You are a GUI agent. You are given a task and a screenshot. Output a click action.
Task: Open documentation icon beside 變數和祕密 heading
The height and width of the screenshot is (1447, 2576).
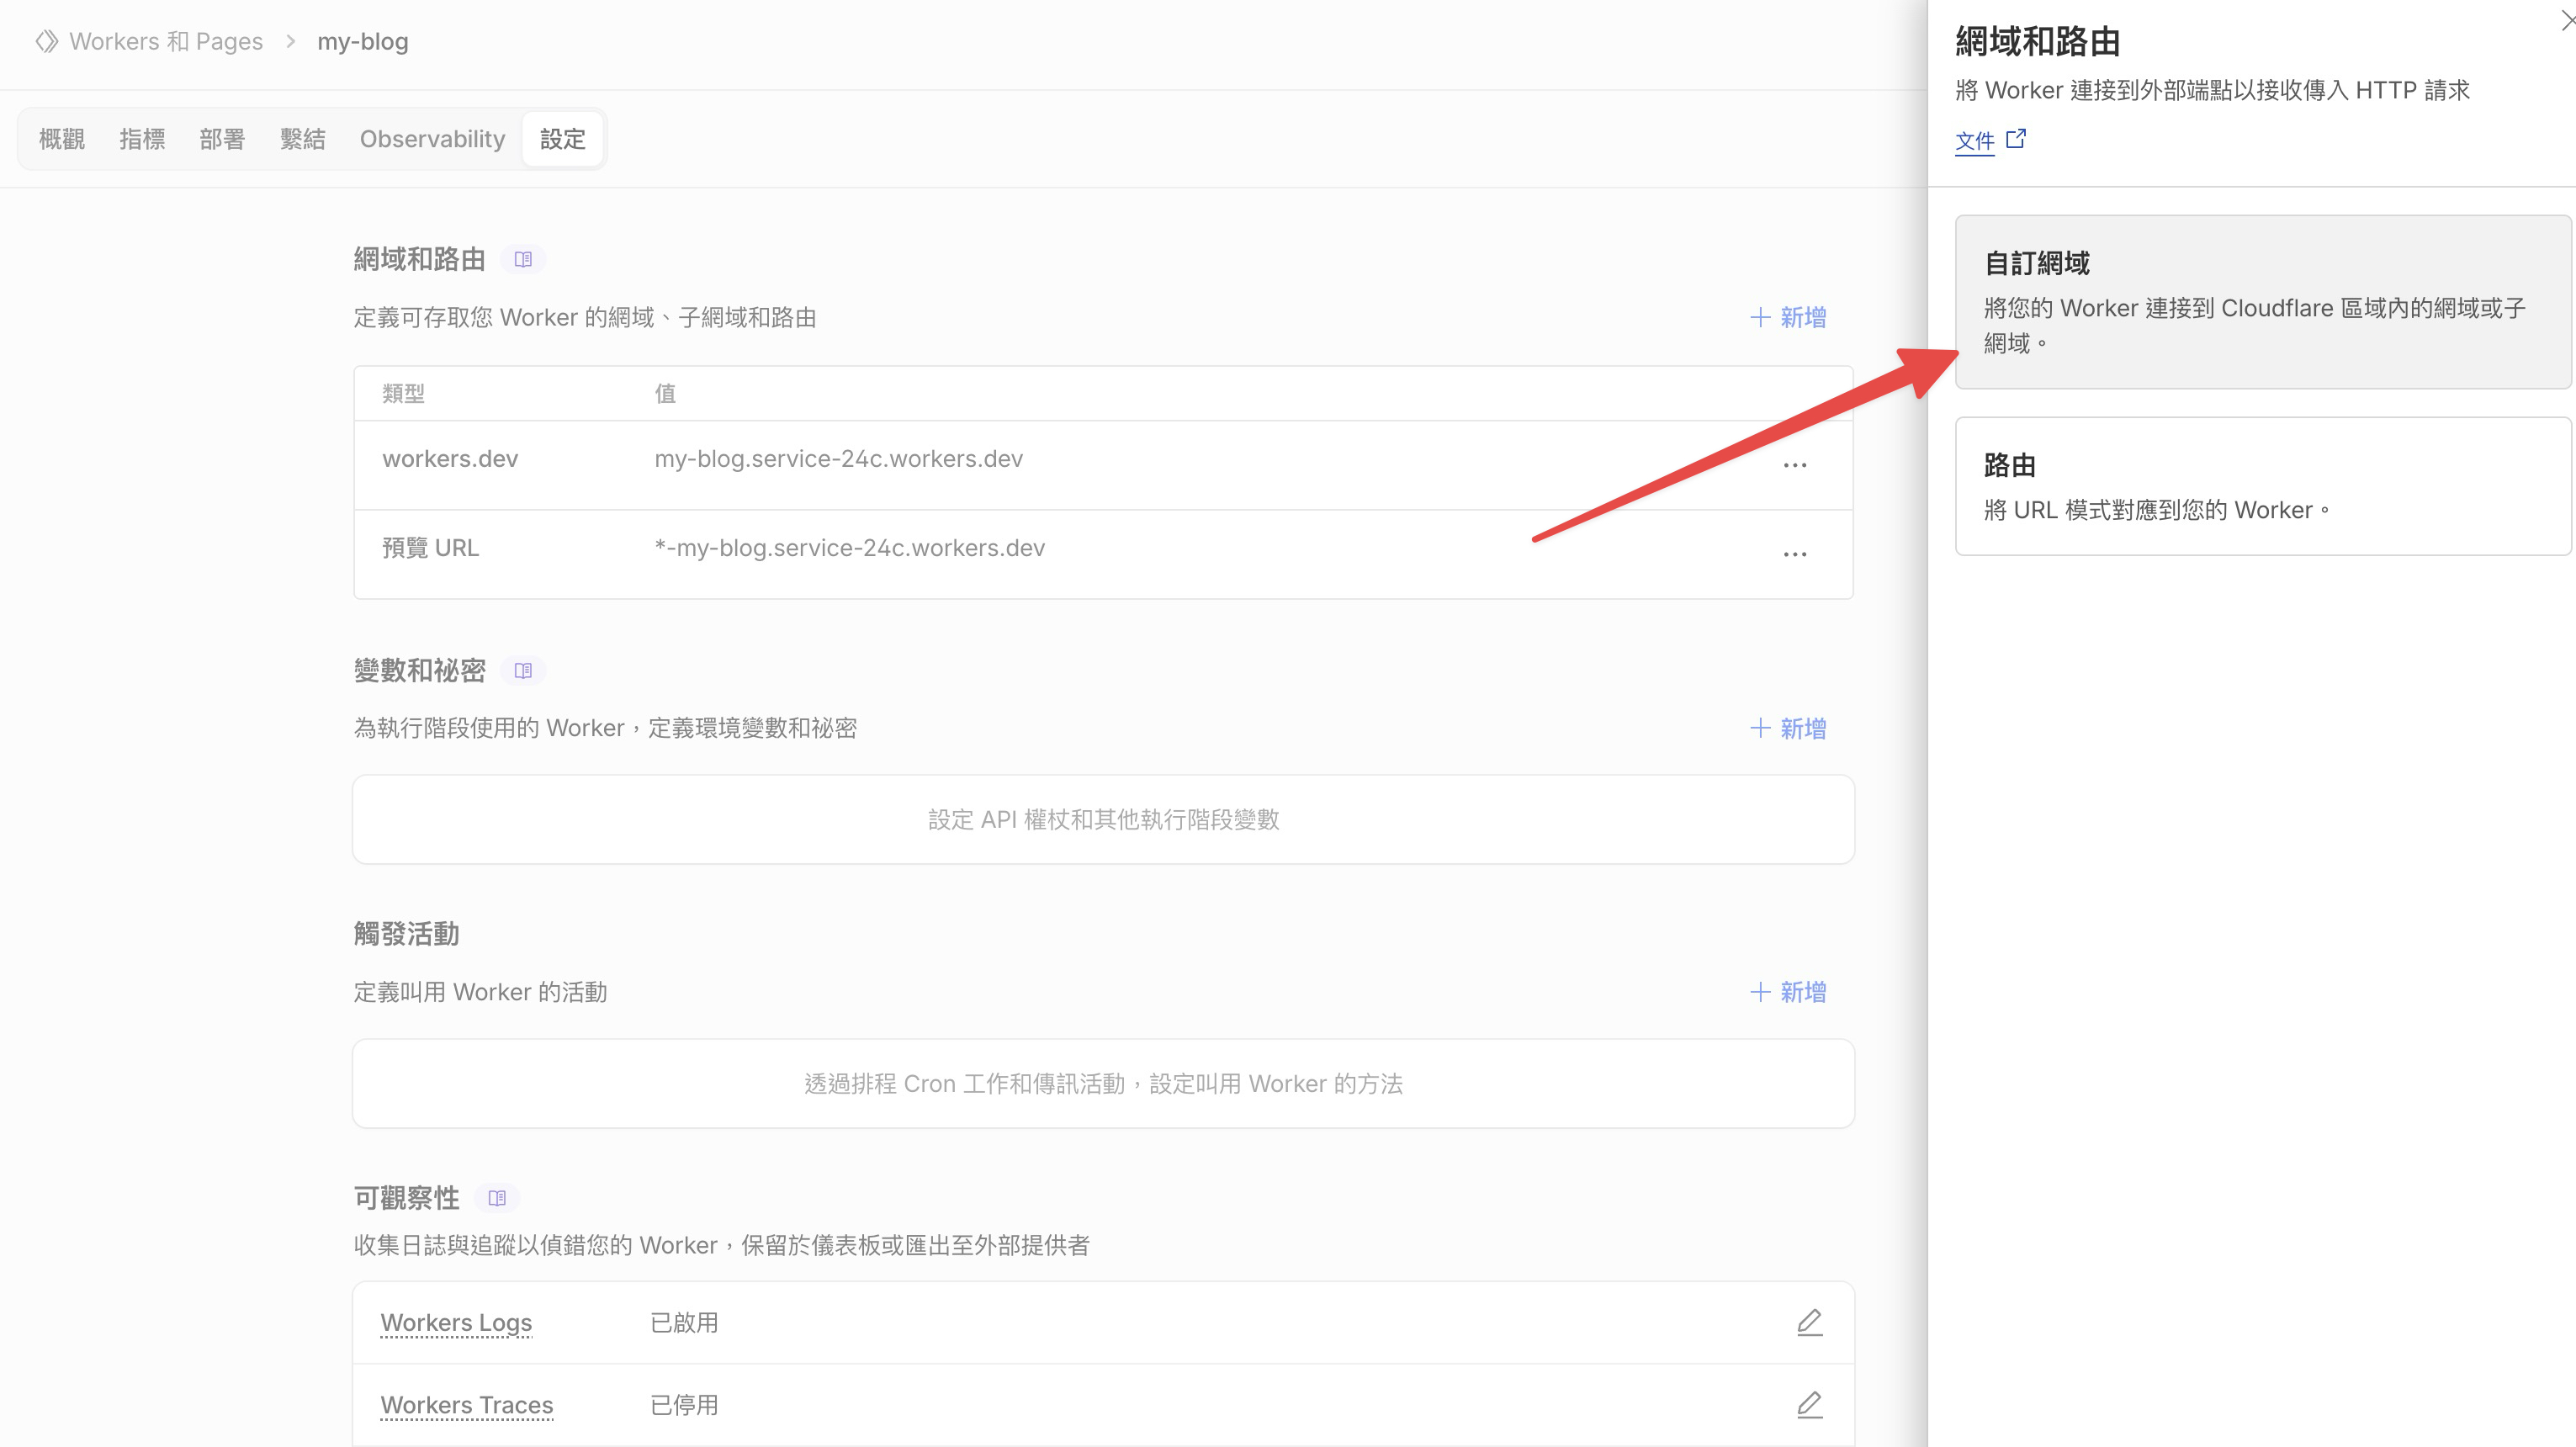click(523, 670)
